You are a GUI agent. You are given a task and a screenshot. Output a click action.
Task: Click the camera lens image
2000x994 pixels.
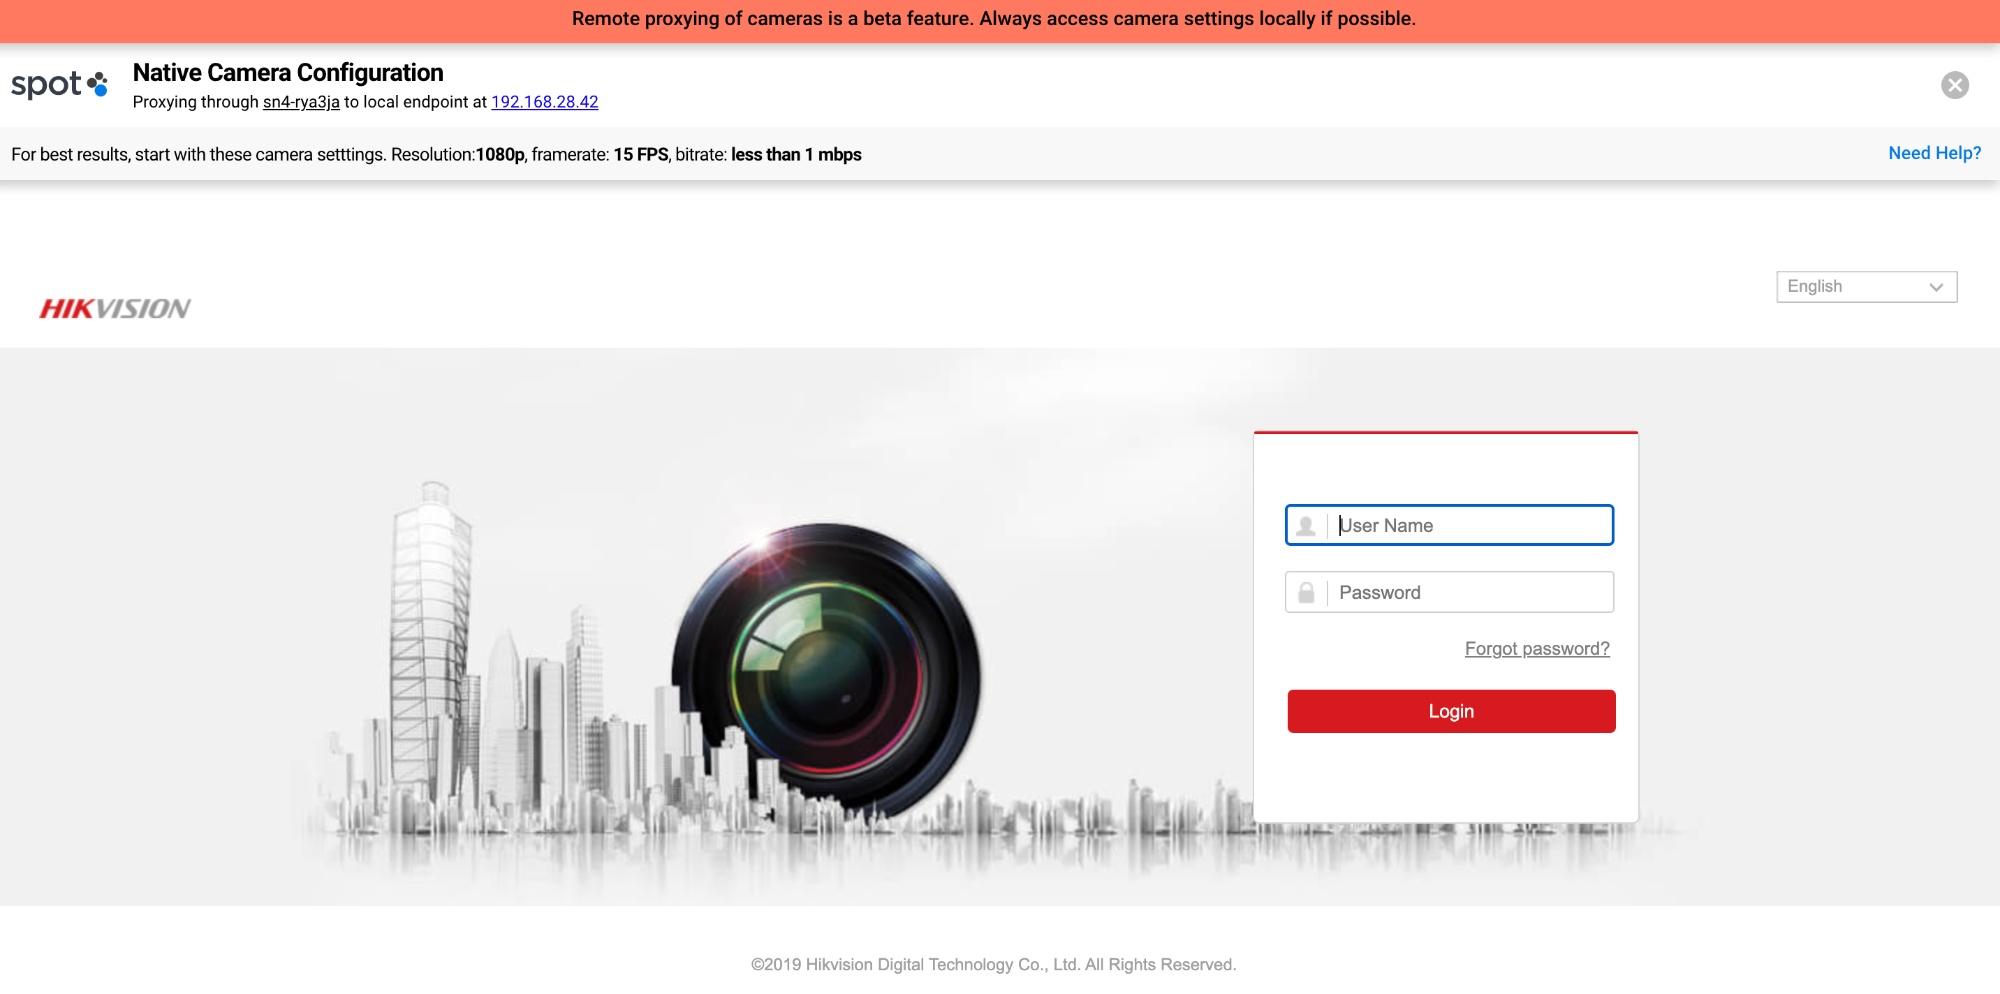pyautogui.click(x=826, y=672)
